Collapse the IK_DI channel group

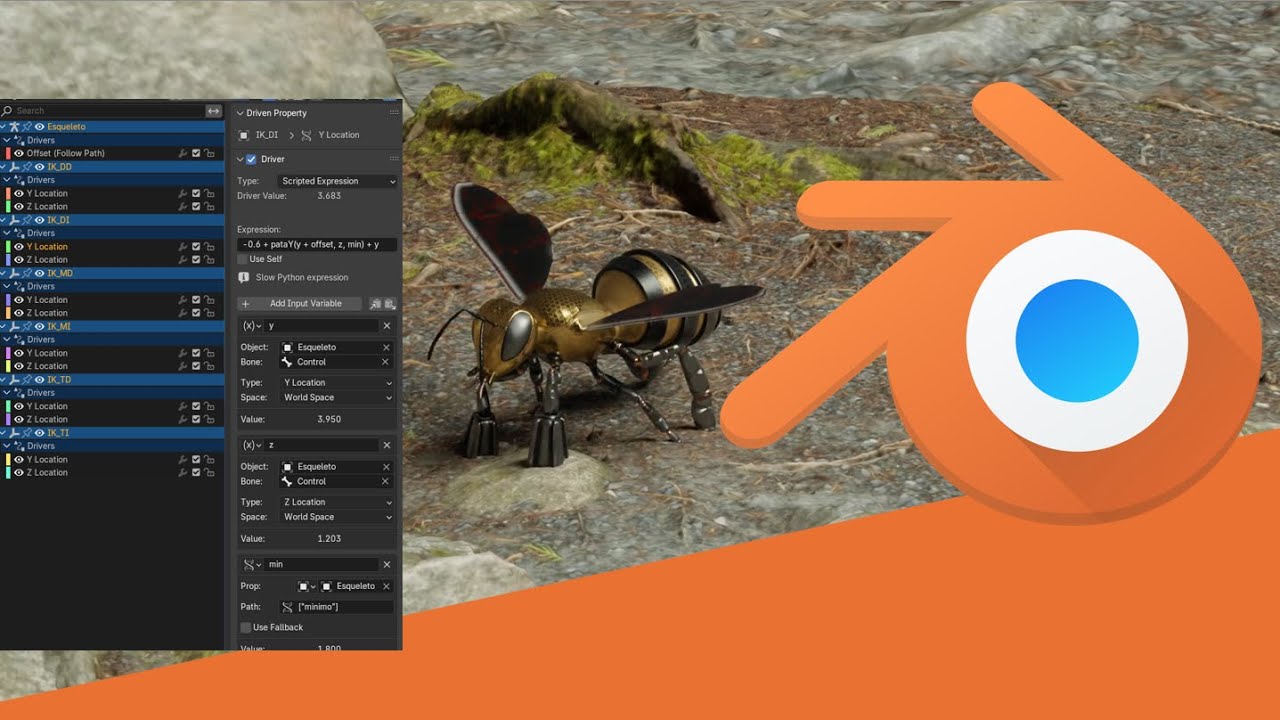(4, 220)
